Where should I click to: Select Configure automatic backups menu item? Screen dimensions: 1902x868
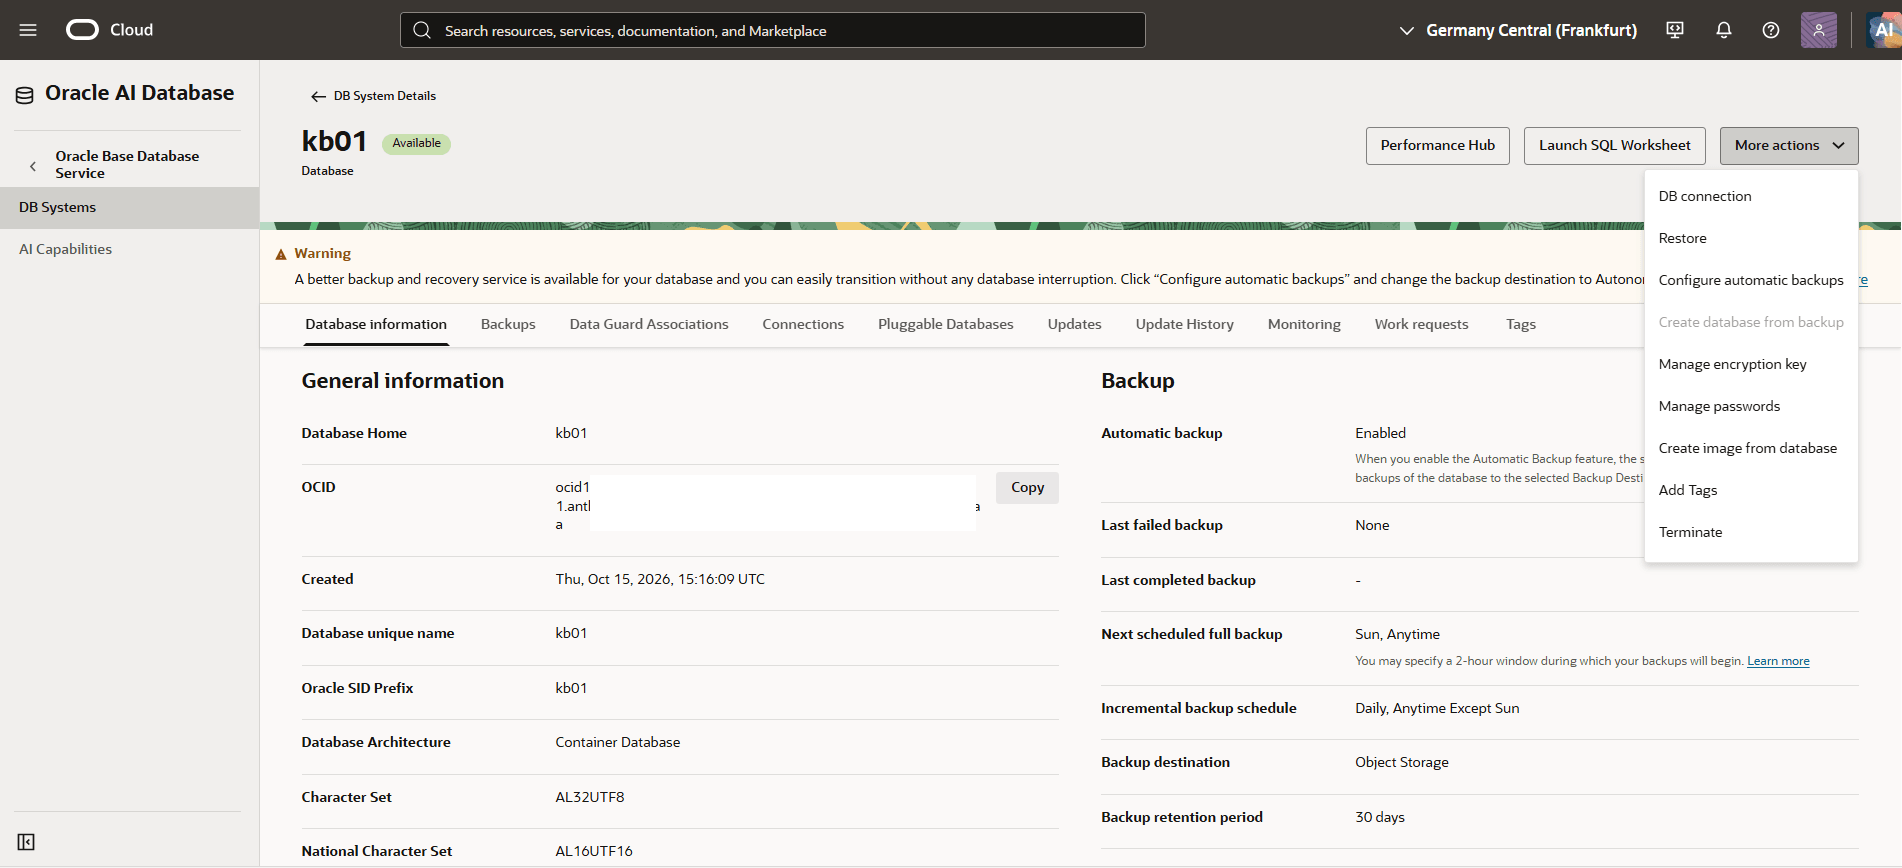[1751, 280]
